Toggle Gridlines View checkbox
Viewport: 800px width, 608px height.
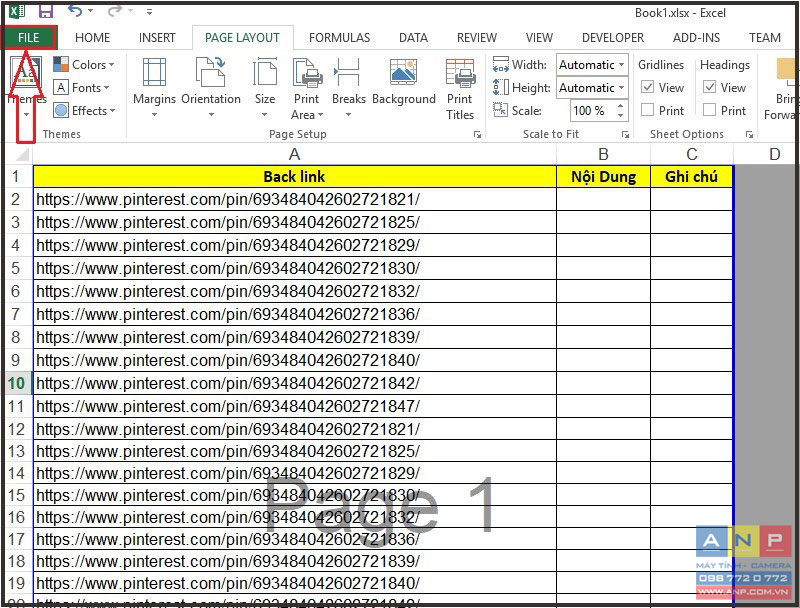pos(647,87)
